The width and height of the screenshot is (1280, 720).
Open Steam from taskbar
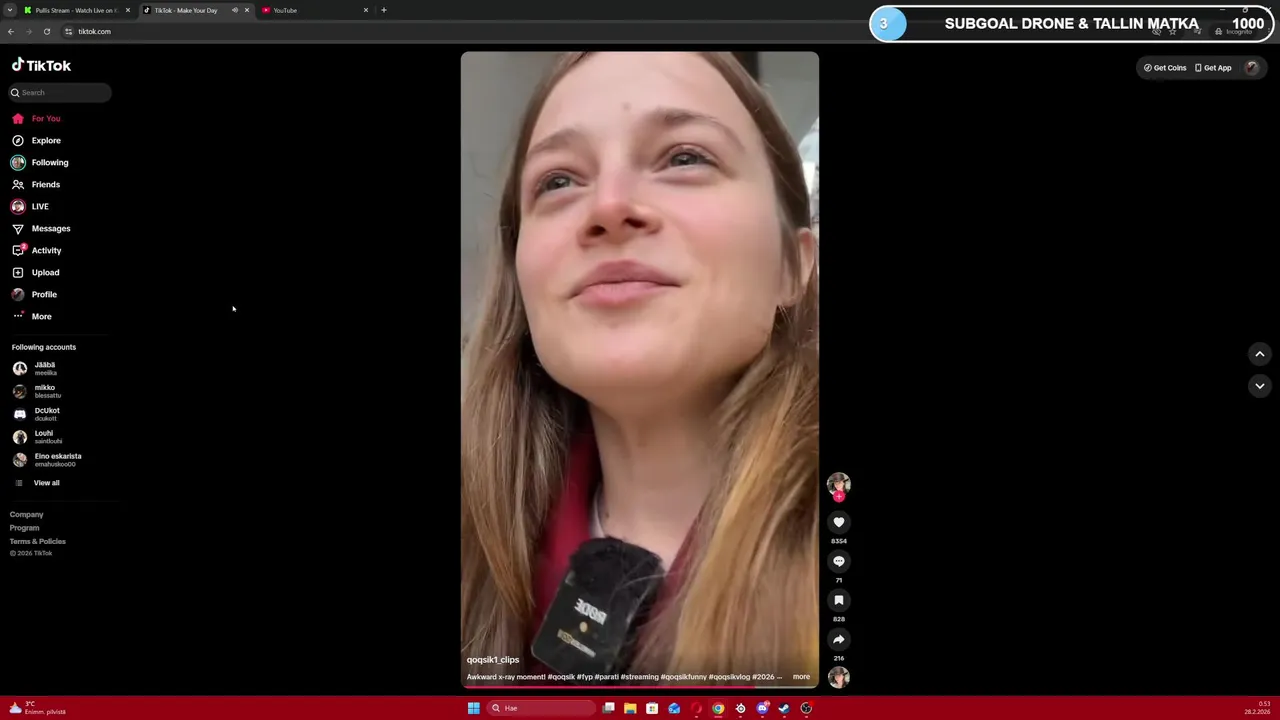coord(784,708)
